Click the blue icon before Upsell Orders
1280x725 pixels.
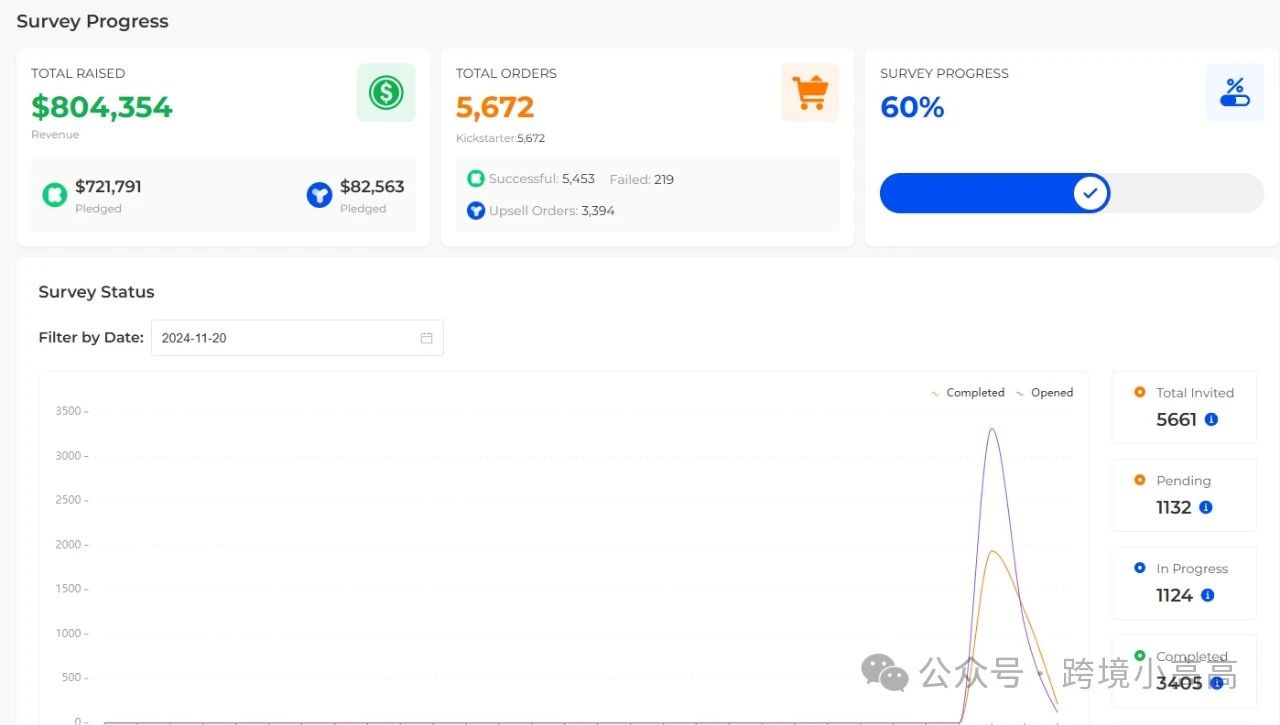(x=476, y=211)
